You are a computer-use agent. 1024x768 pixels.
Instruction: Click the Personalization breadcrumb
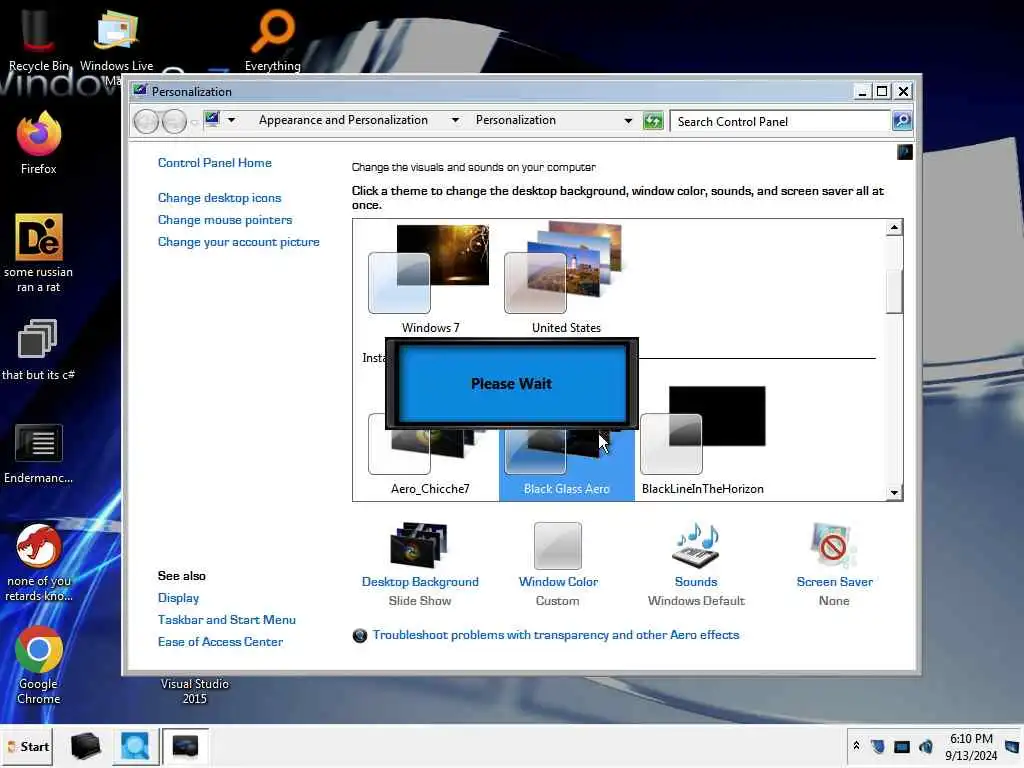click(x=516, y=120)
